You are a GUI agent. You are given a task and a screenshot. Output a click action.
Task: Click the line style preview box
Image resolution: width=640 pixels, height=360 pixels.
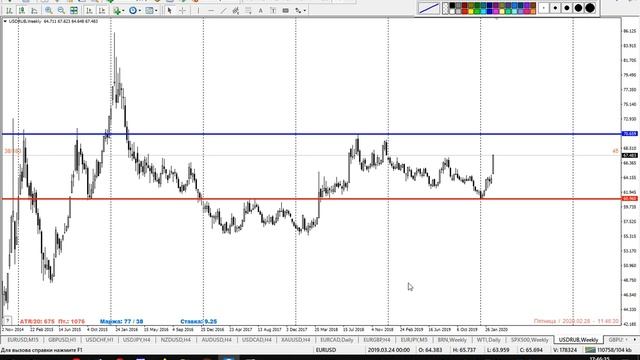coord(429,8)
